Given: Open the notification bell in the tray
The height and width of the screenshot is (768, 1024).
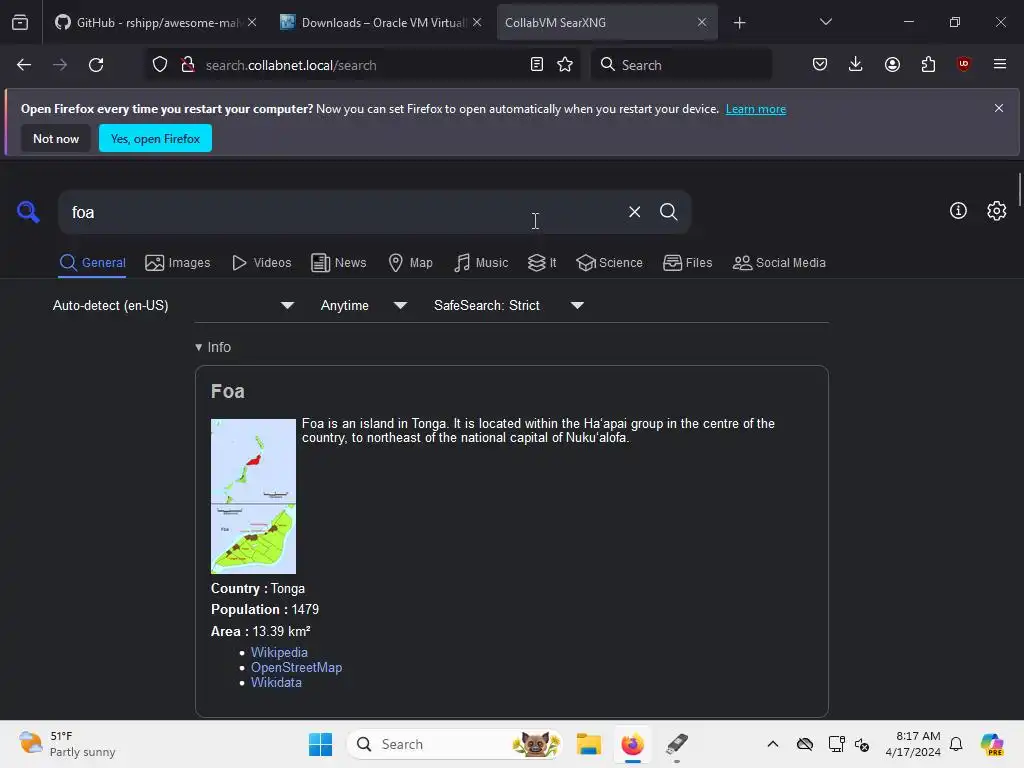Looking at the screenshot, I should [956, 744].
